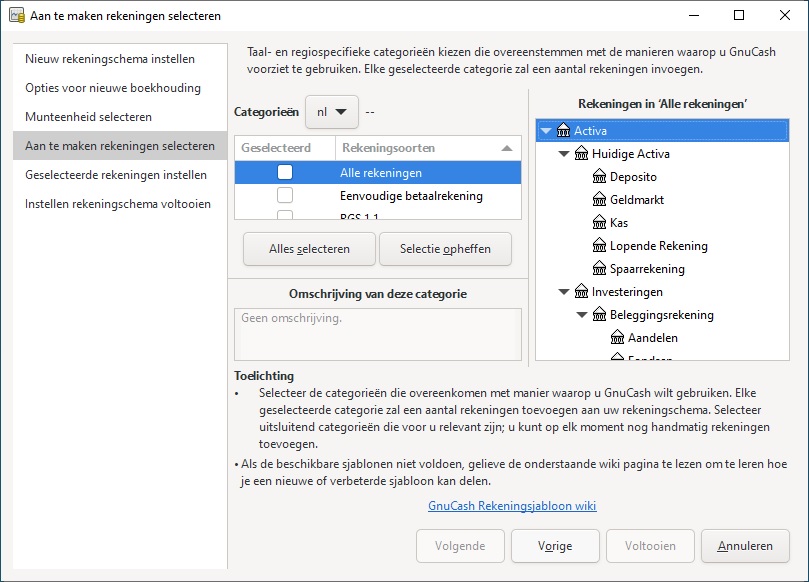Image resolution: width=809 pixels, height=582 pixels.
Task: Click the bank icon beside Deposito
Action: coord(599,177)
